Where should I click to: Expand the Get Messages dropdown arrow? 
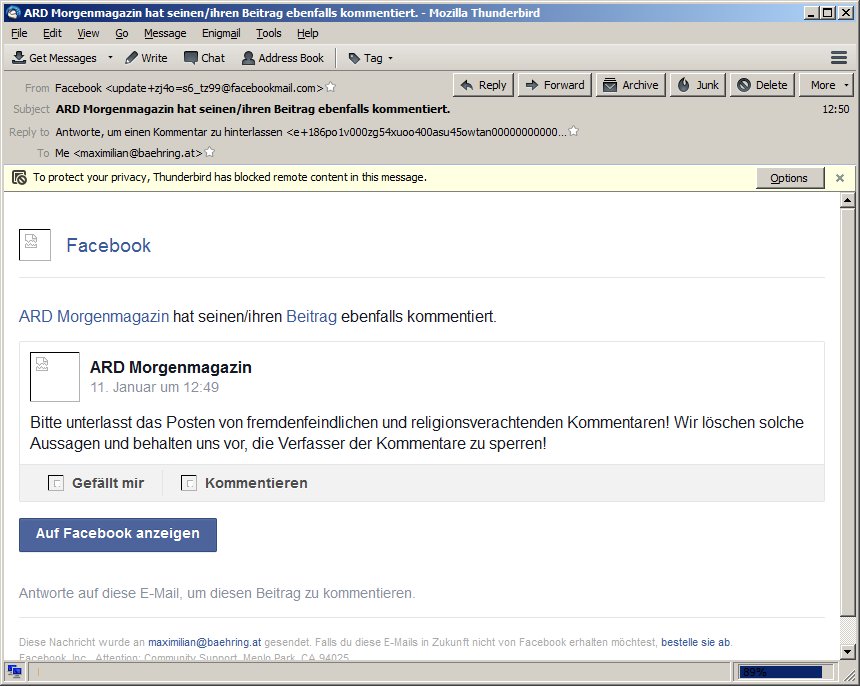point(110,58)
